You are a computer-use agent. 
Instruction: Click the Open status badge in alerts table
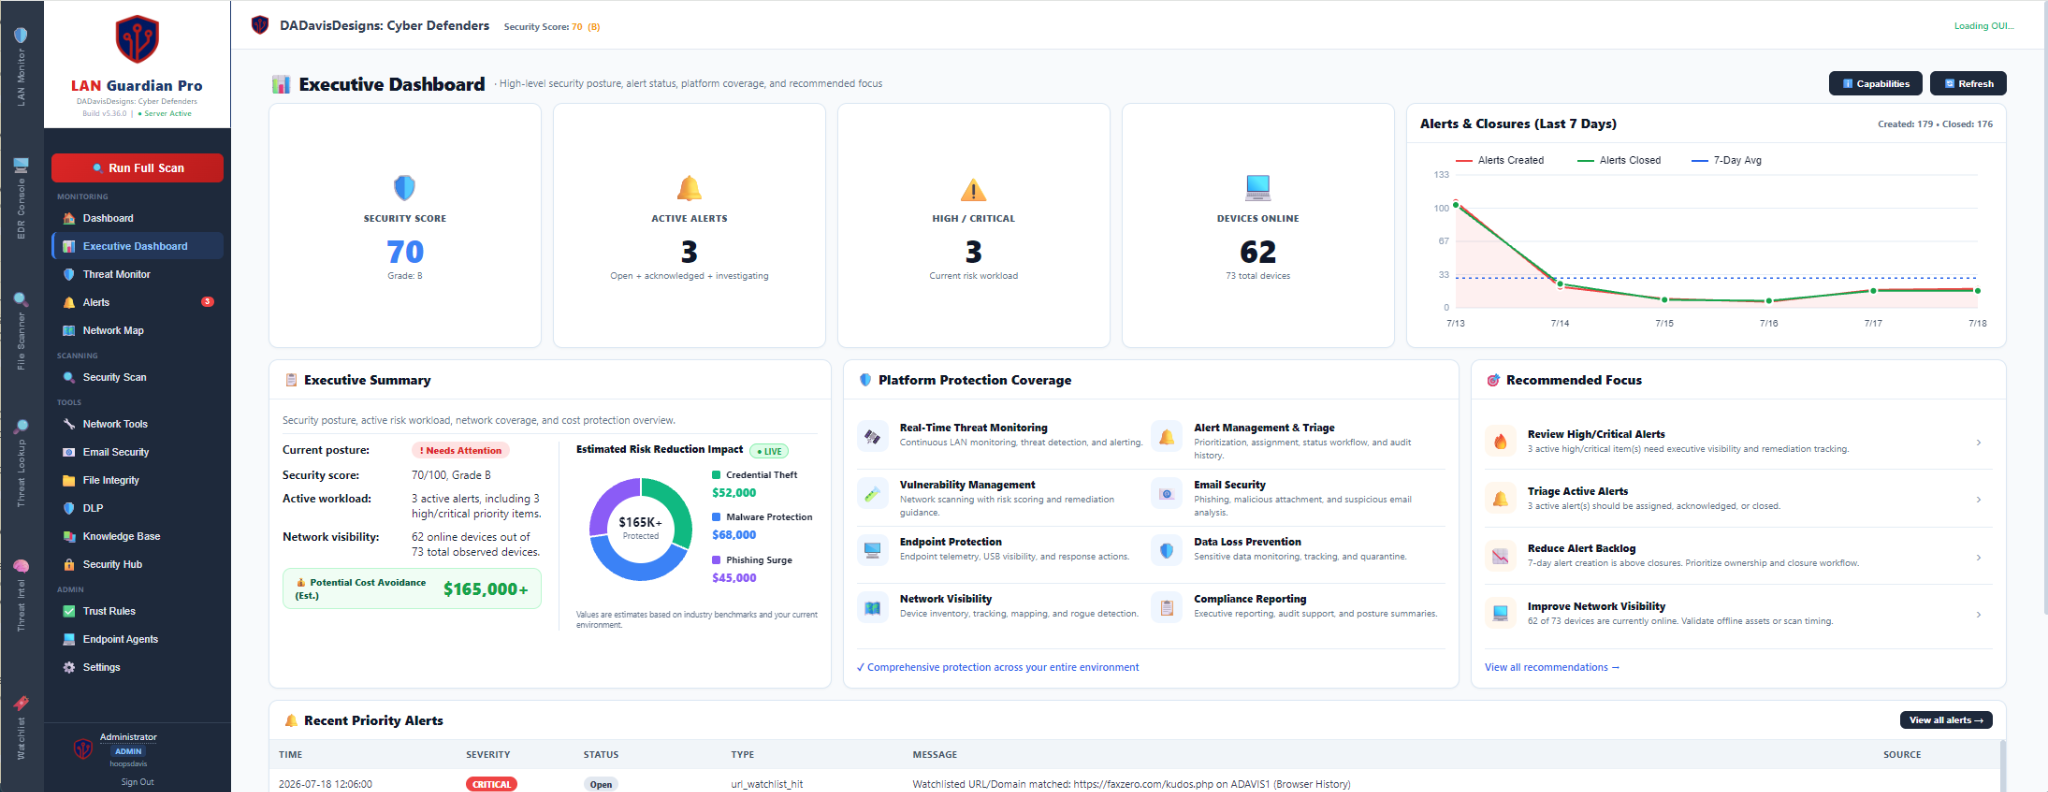click(x=601, y=784)
